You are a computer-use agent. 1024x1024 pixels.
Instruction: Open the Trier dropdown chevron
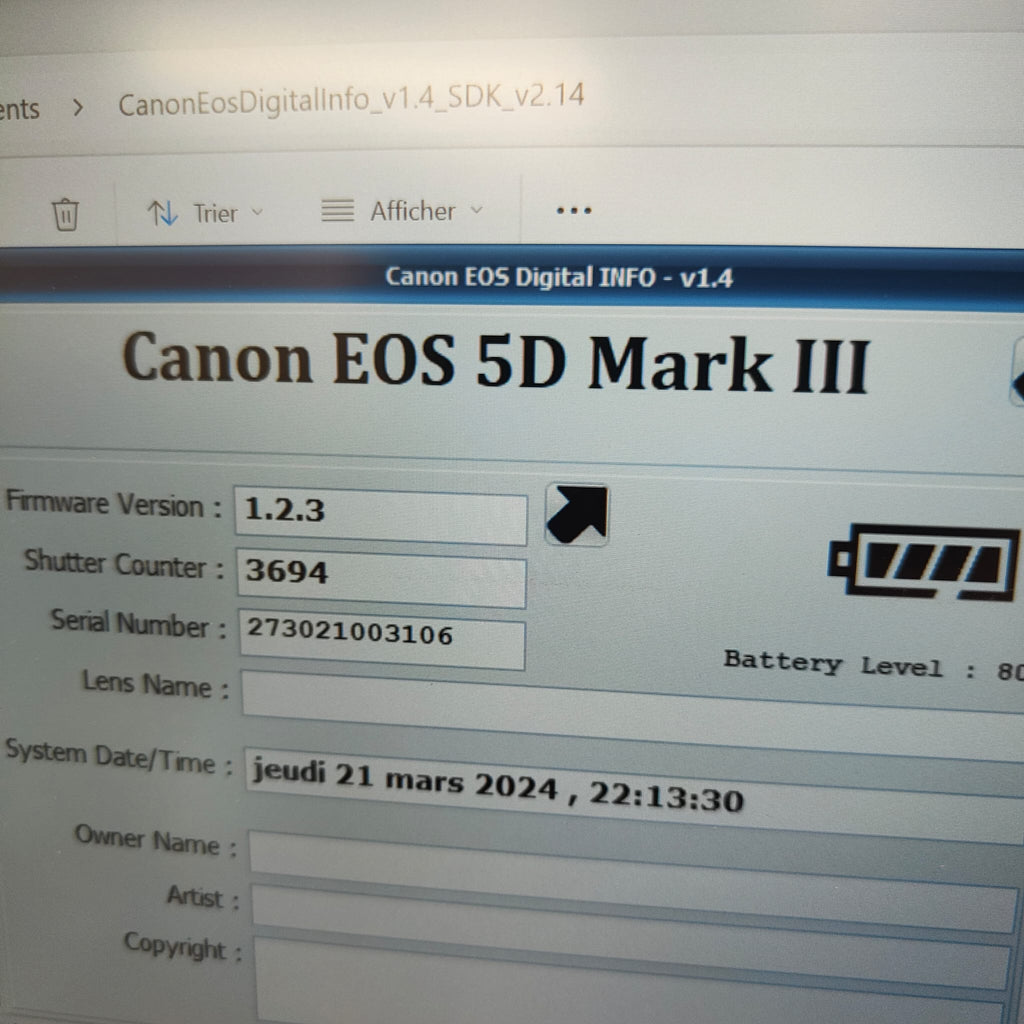coord(259,213)
